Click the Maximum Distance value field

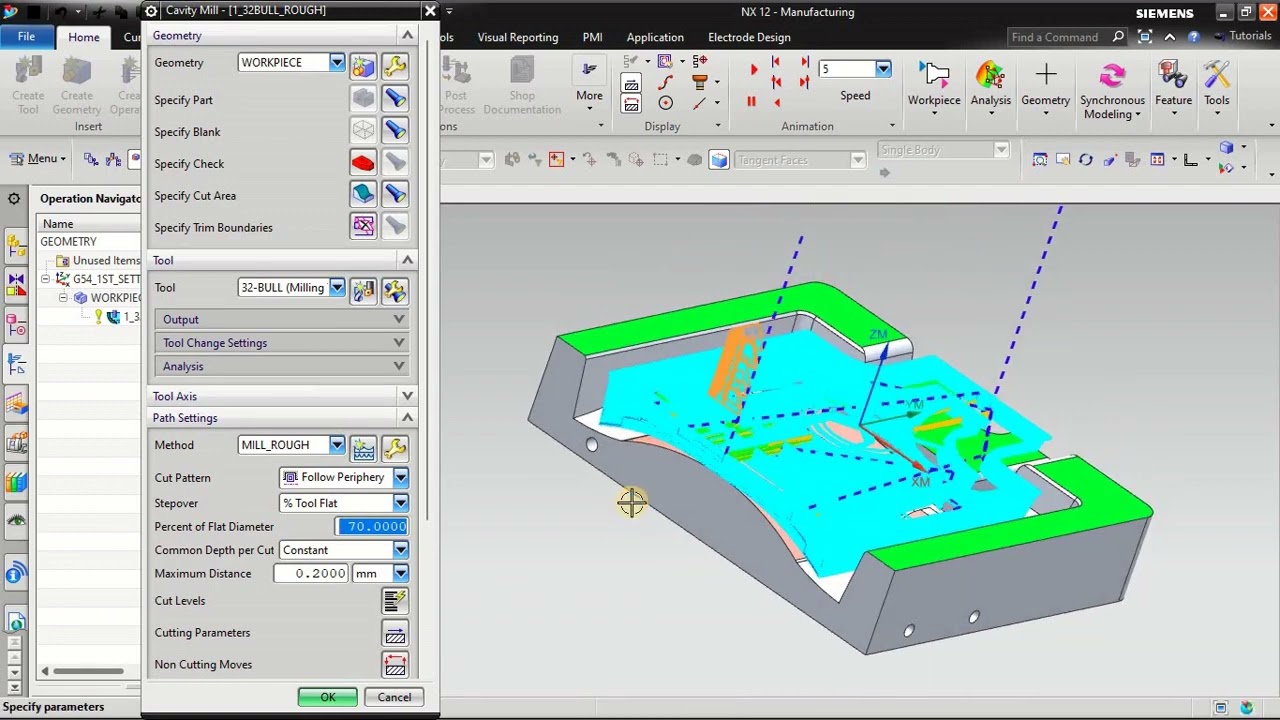point(309,573)
